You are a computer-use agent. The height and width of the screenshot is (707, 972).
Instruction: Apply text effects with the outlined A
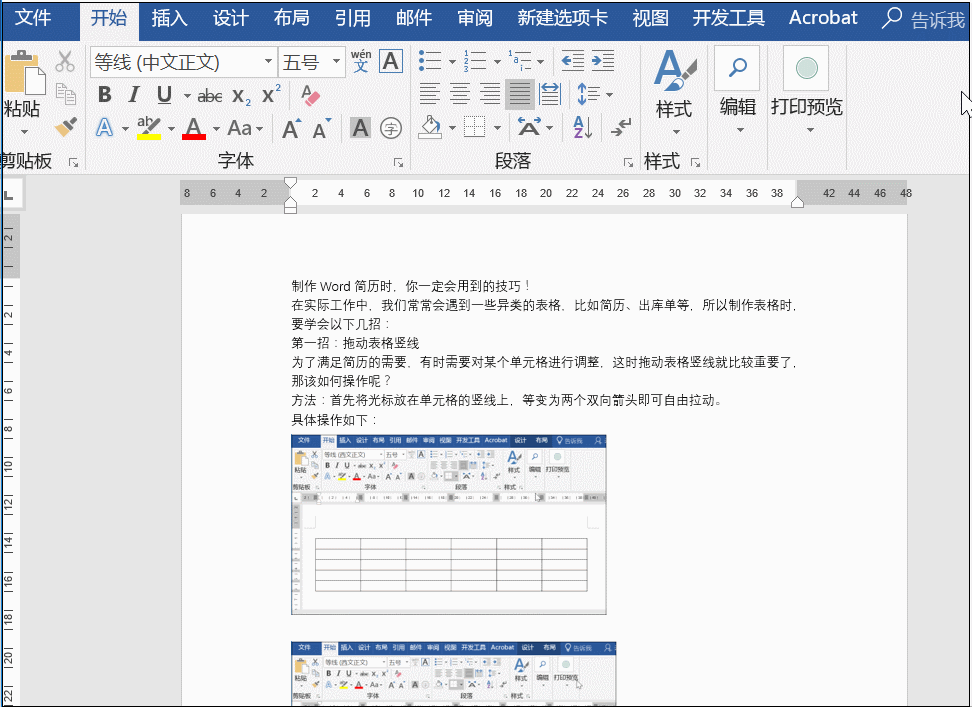(104, 128)
